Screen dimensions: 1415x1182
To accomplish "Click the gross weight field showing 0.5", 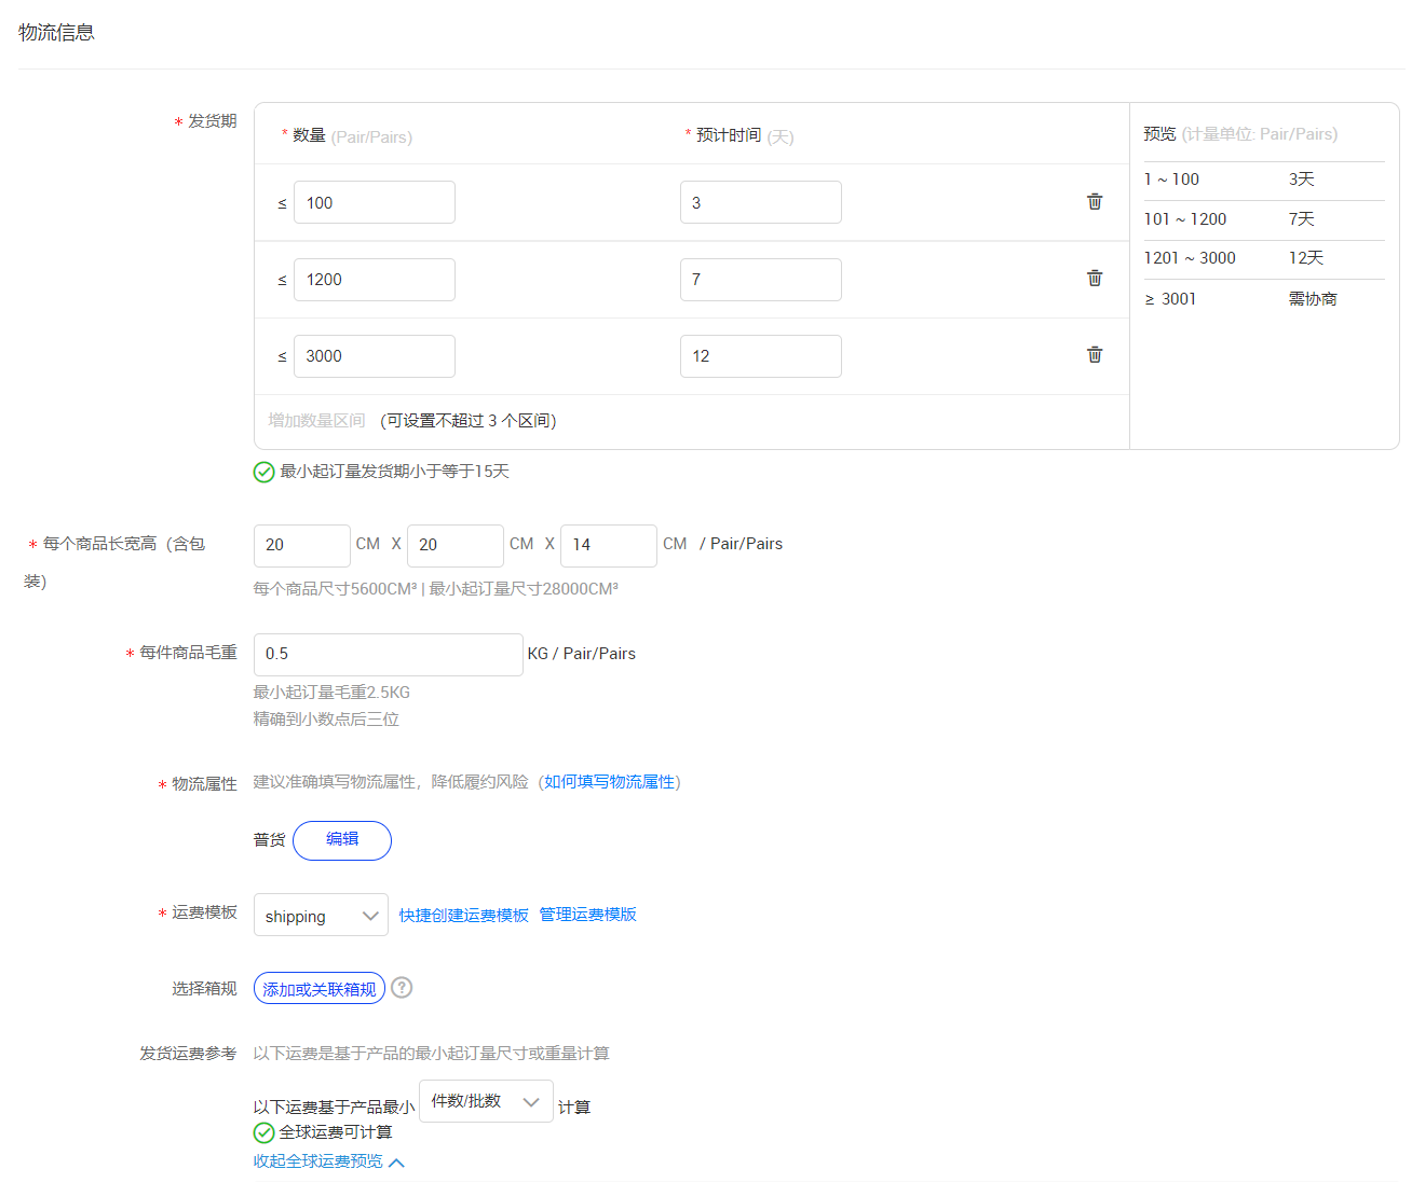I will [388, 654].
